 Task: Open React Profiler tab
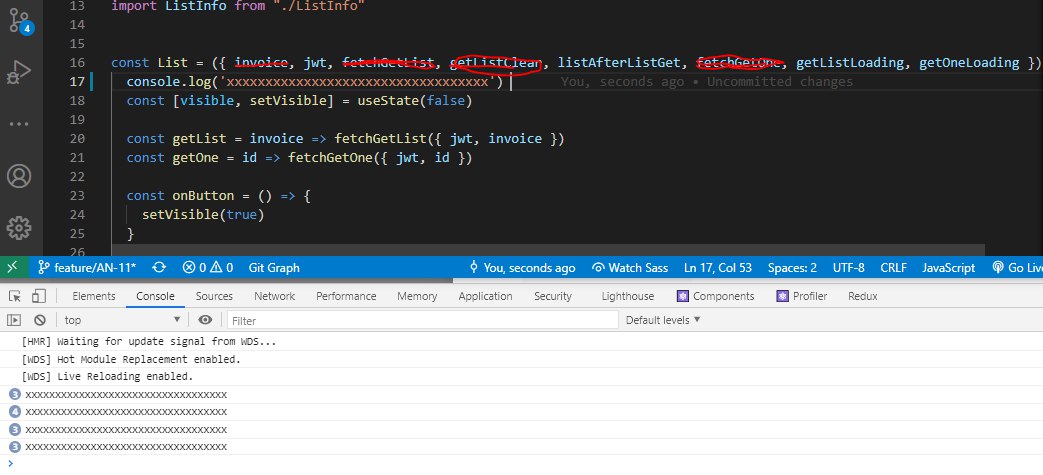802,296
